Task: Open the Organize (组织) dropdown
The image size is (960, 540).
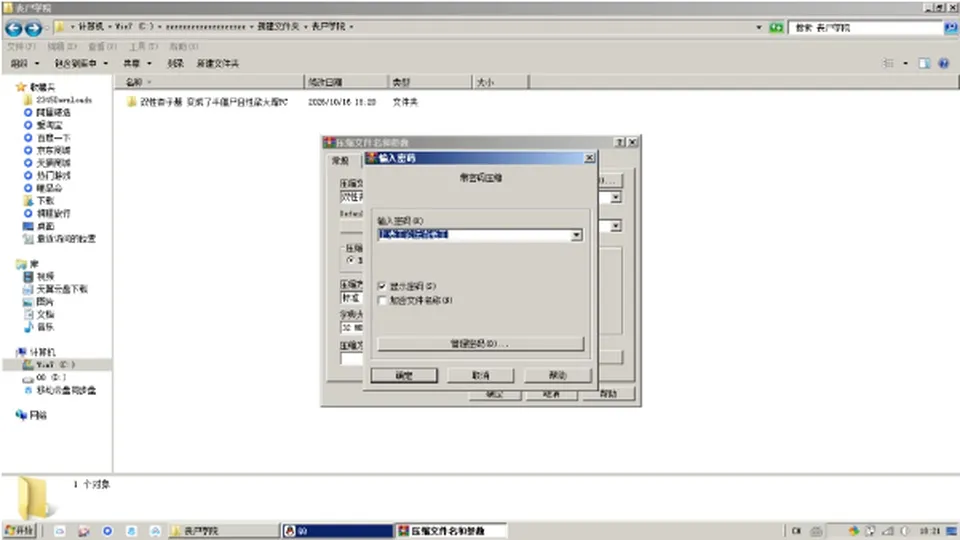Action: [24, 63]
